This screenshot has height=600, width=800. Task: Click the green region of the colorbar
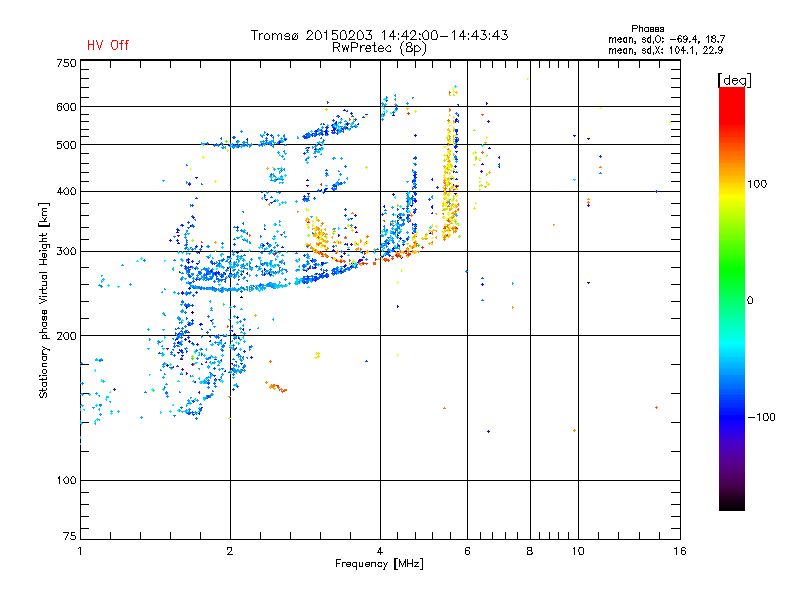(x=732, y=270)
